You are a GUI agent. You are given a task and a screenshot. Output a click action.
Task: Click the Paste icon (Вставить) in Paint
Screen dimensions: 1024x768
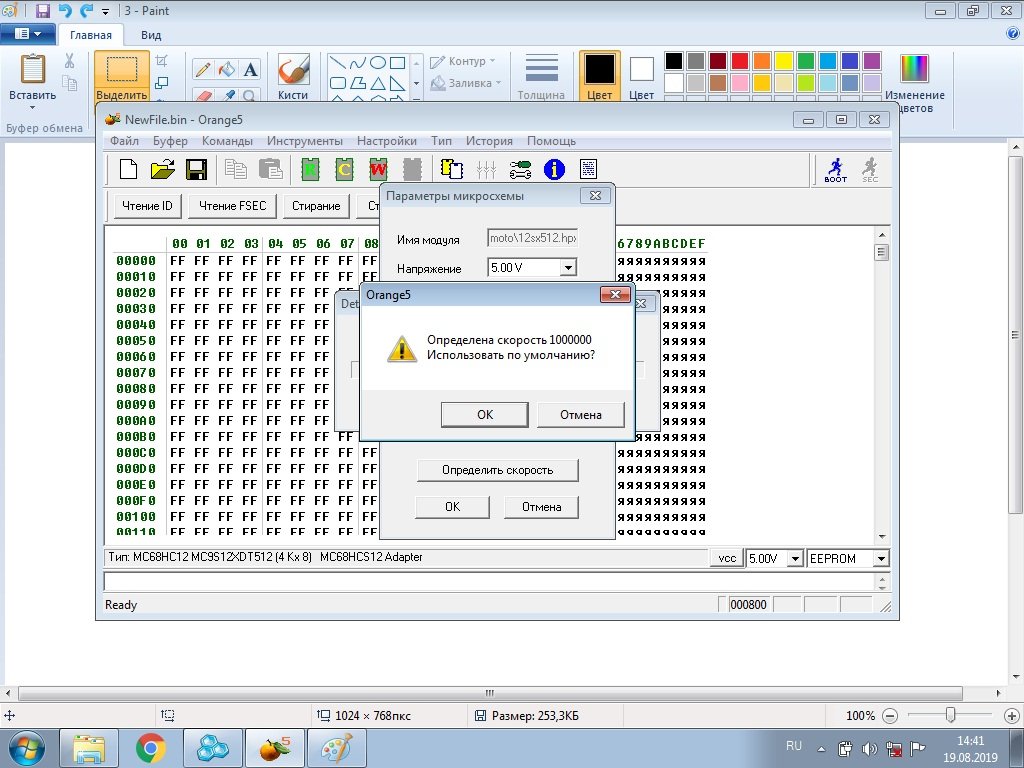(33, 70)
